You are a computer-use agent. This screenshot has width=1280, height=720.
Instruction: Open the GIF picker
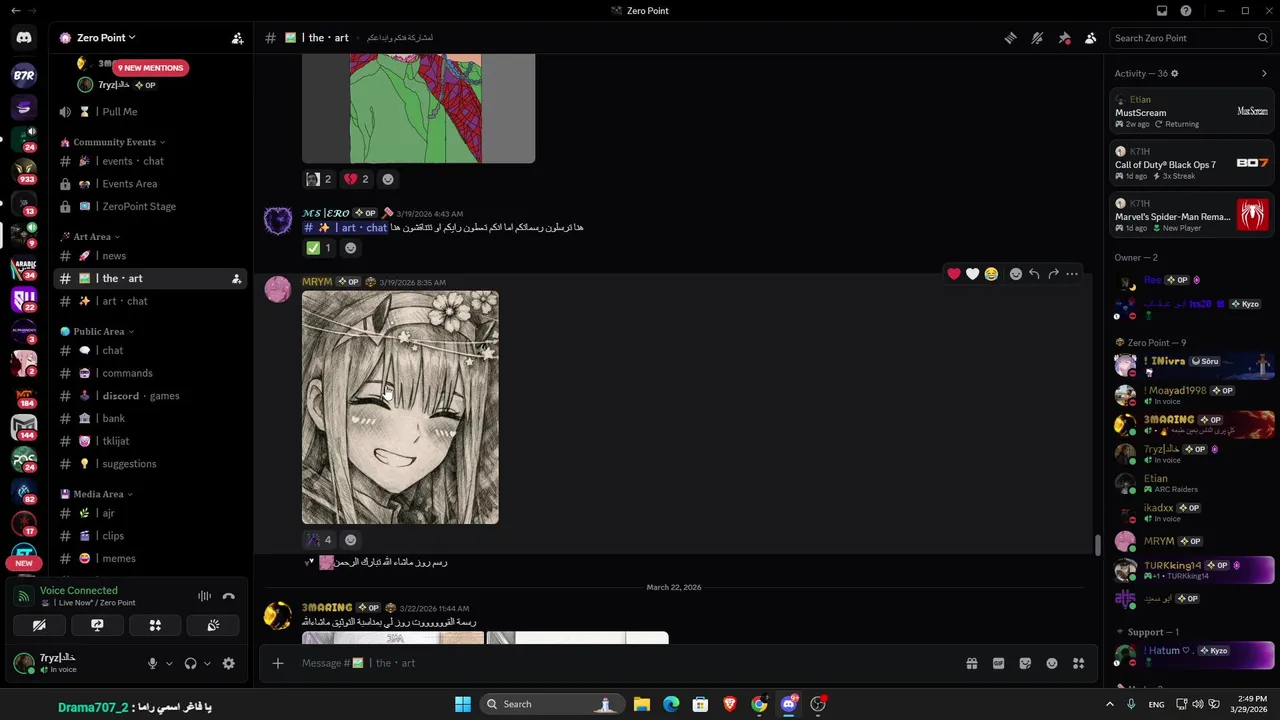(998, 663)
